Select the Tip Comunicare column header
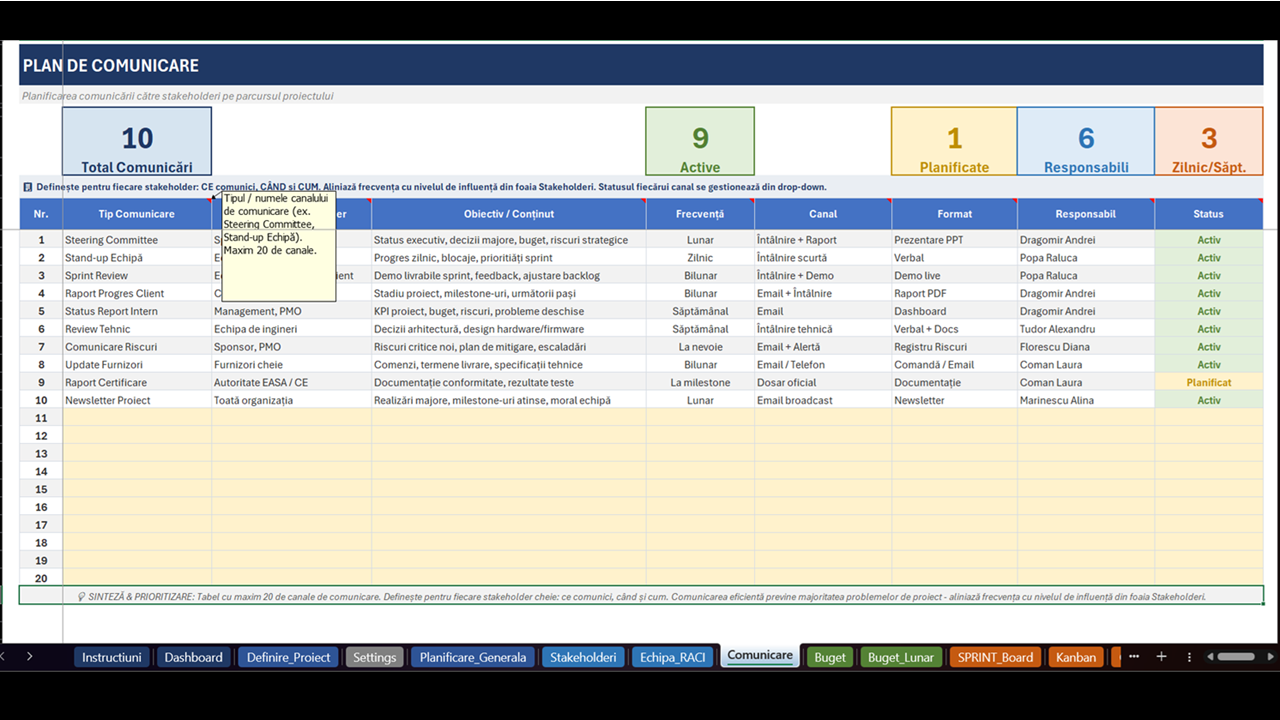 click(137, 214)
